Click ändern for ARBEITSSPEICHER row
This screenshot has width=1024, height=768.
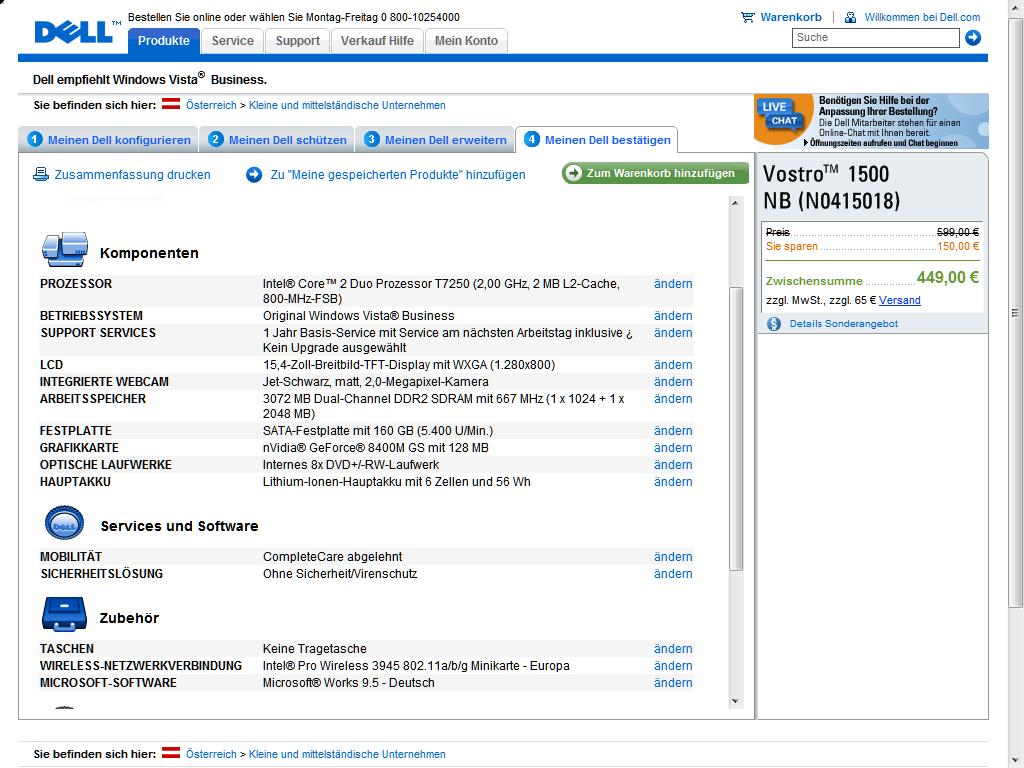click(673, 398)
